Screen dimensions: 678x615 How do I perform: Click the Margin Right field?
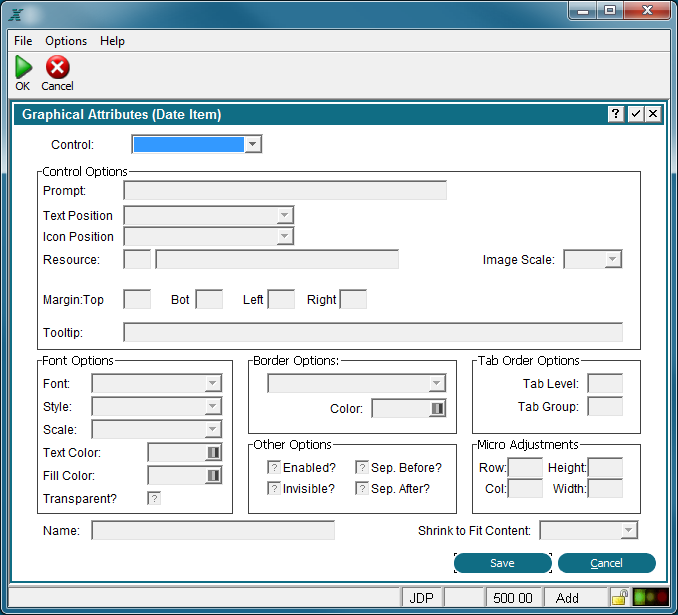pyautogui.click(x=353, y=299)
